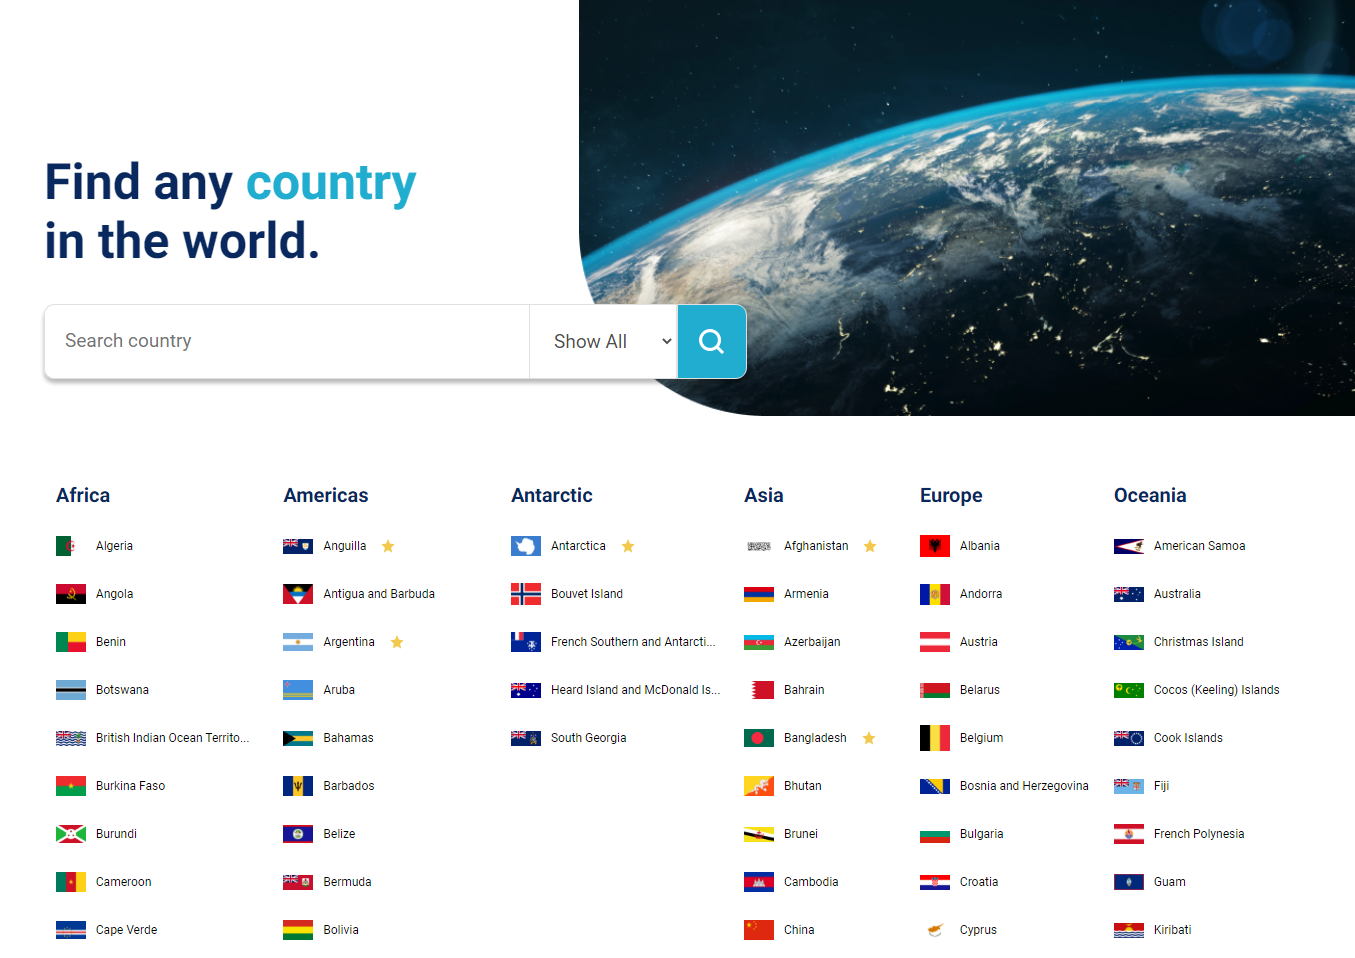This screenshot has width=1355, height=958.
Task: Click the Algeria flag icon
Action: click(x=70, y=546)
